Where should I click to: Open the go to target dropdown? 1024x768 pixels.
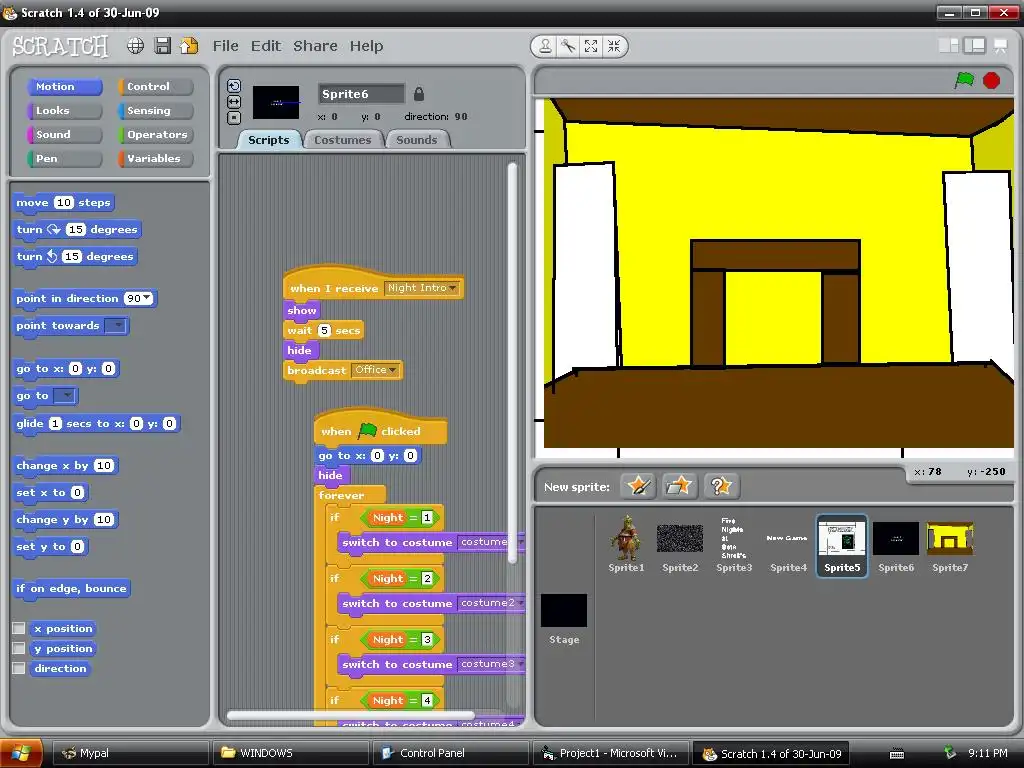(x=64, y=396)
